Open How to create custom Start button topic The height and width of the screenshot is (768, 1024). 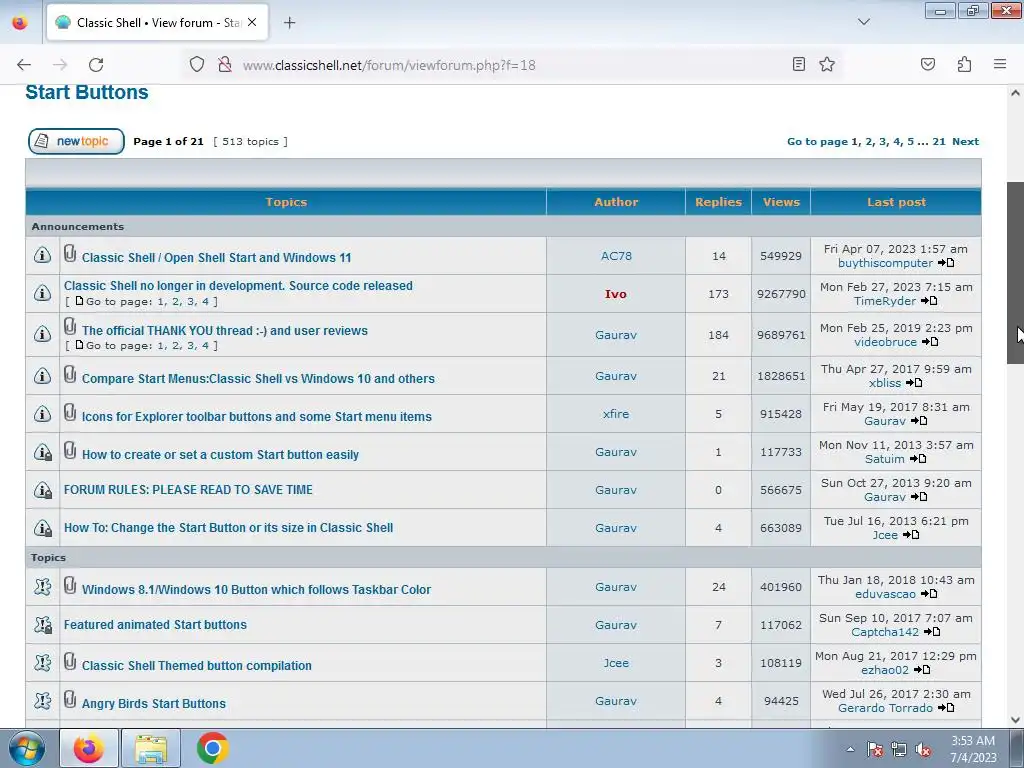point(220,455)
